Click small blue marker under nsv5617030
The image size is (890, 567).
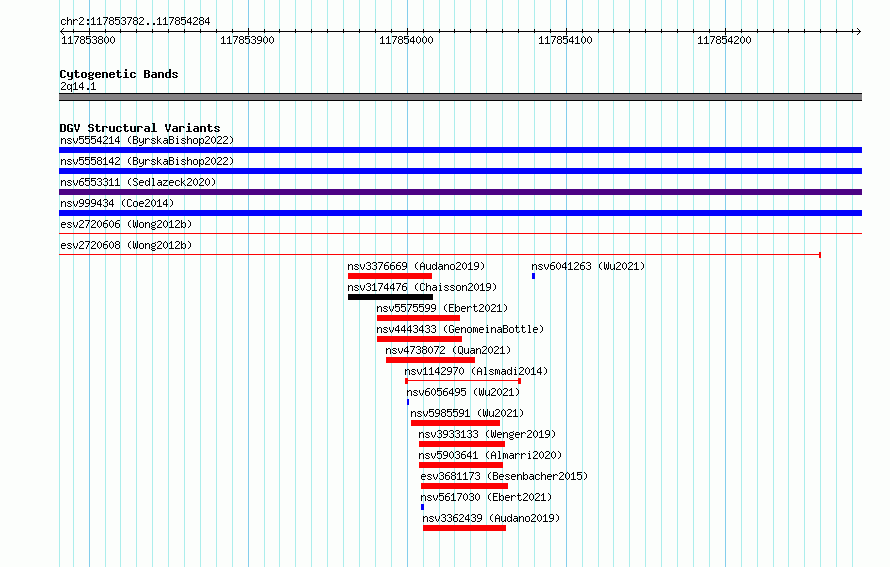click(422, 507)
